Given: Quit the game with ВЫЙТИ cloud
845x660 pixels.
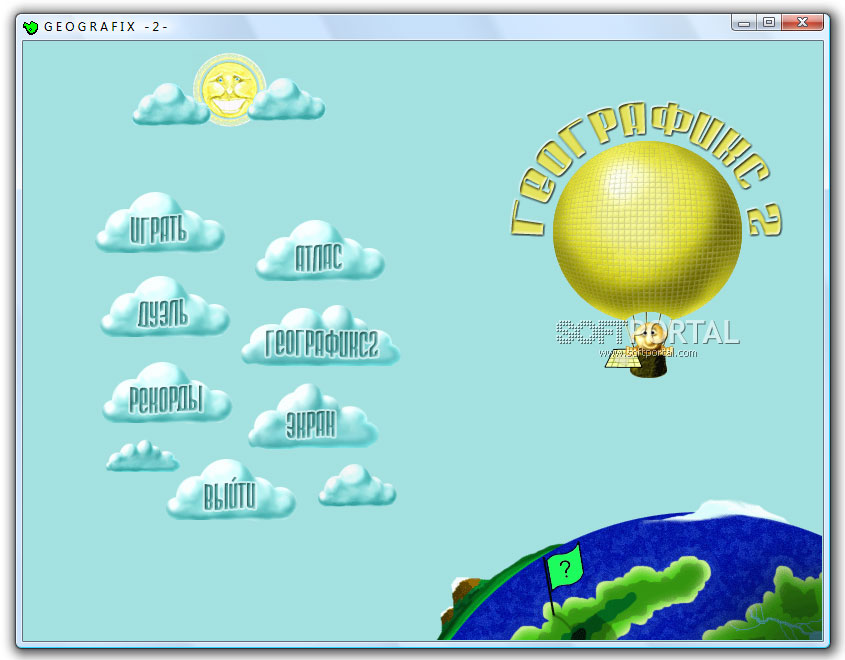Looking at the screenshot, I should pyautogui.click(x=231, y=490).
